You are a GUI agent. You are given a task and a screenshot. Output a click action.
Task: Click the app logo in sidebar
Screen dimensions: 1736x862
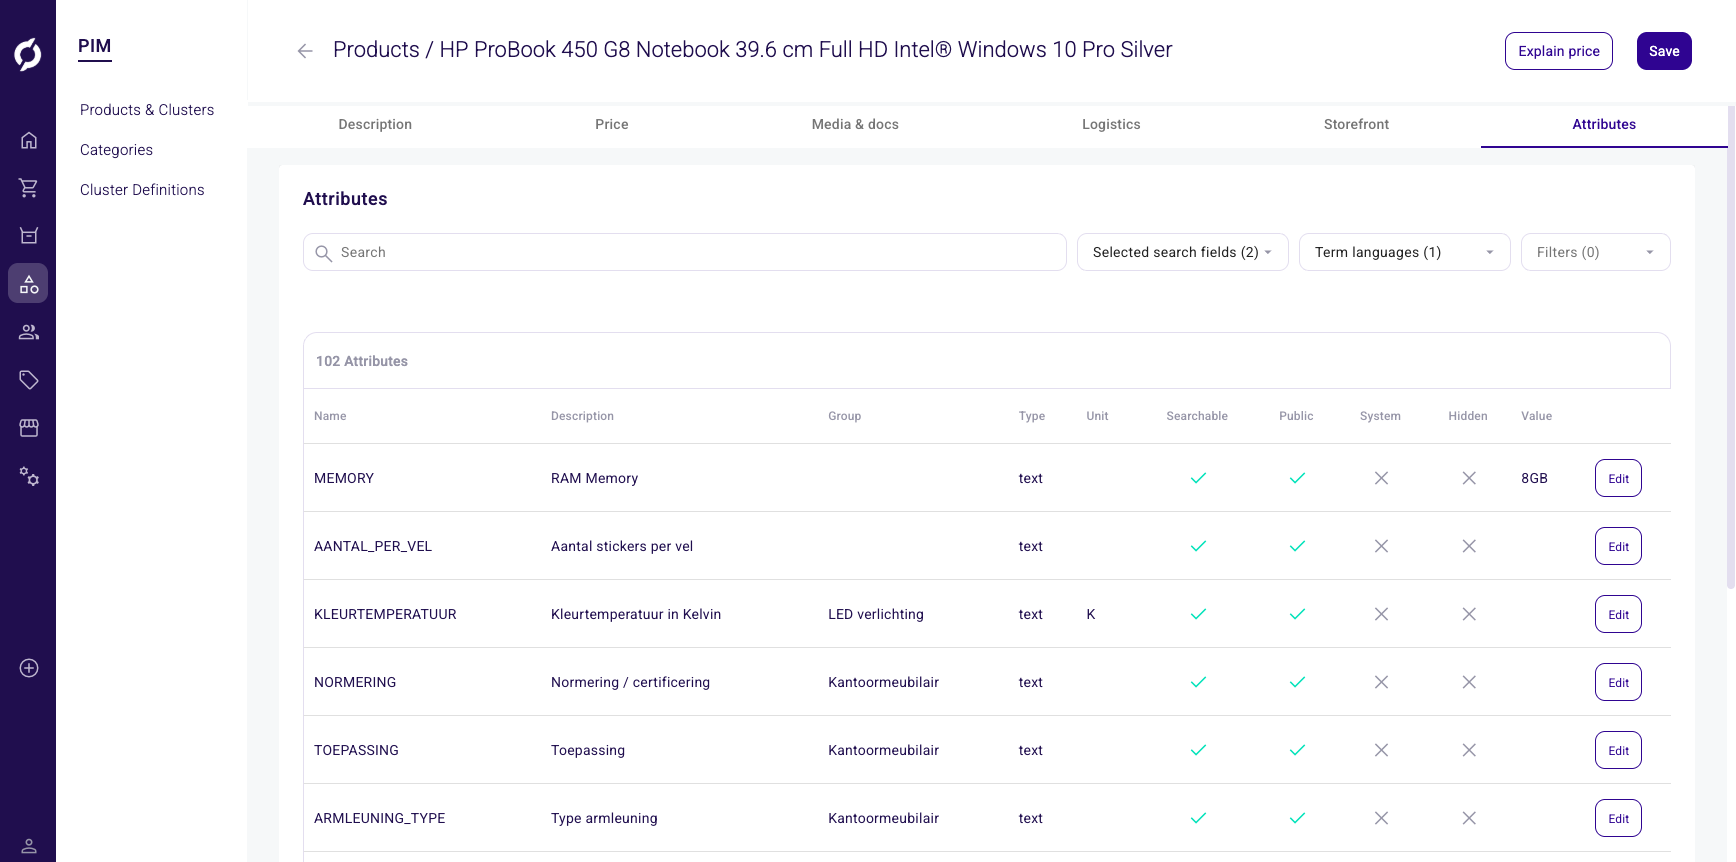(28, 54)
